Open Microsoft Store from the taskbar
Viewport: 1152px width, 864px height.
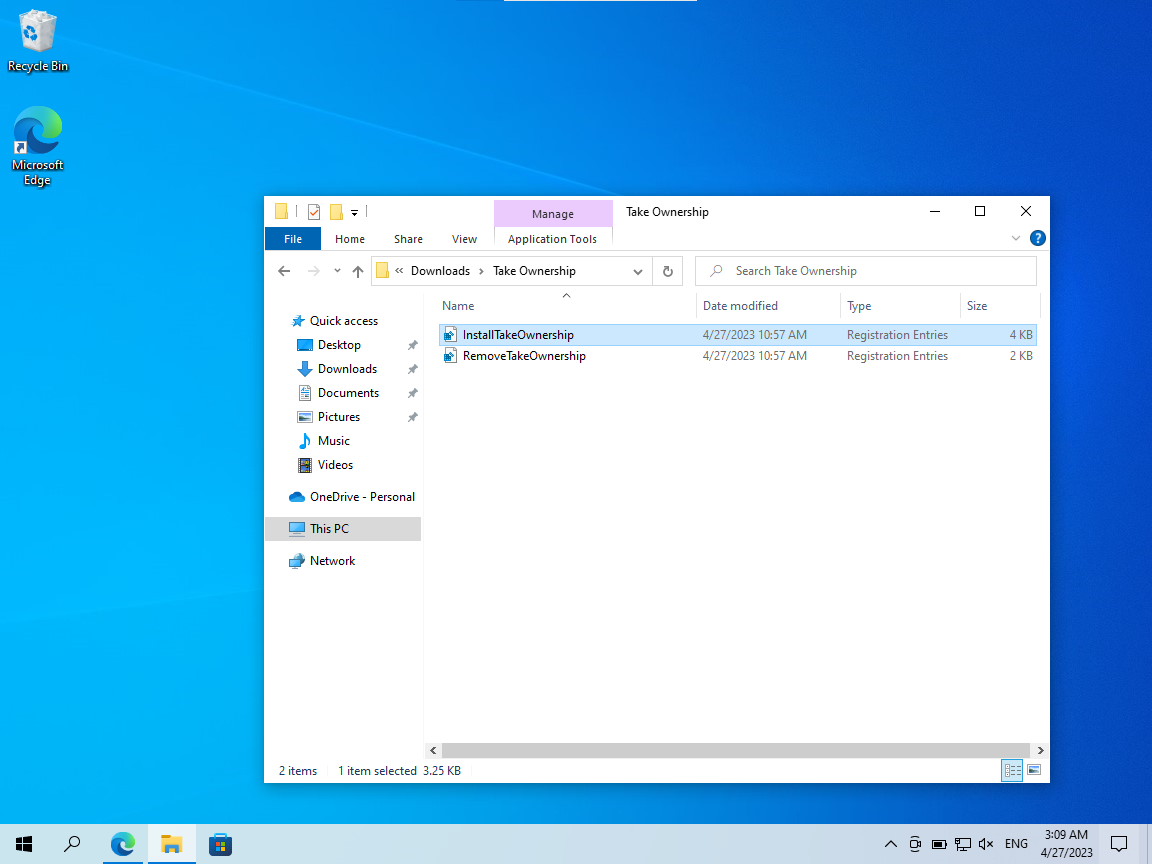coord(220,844)
